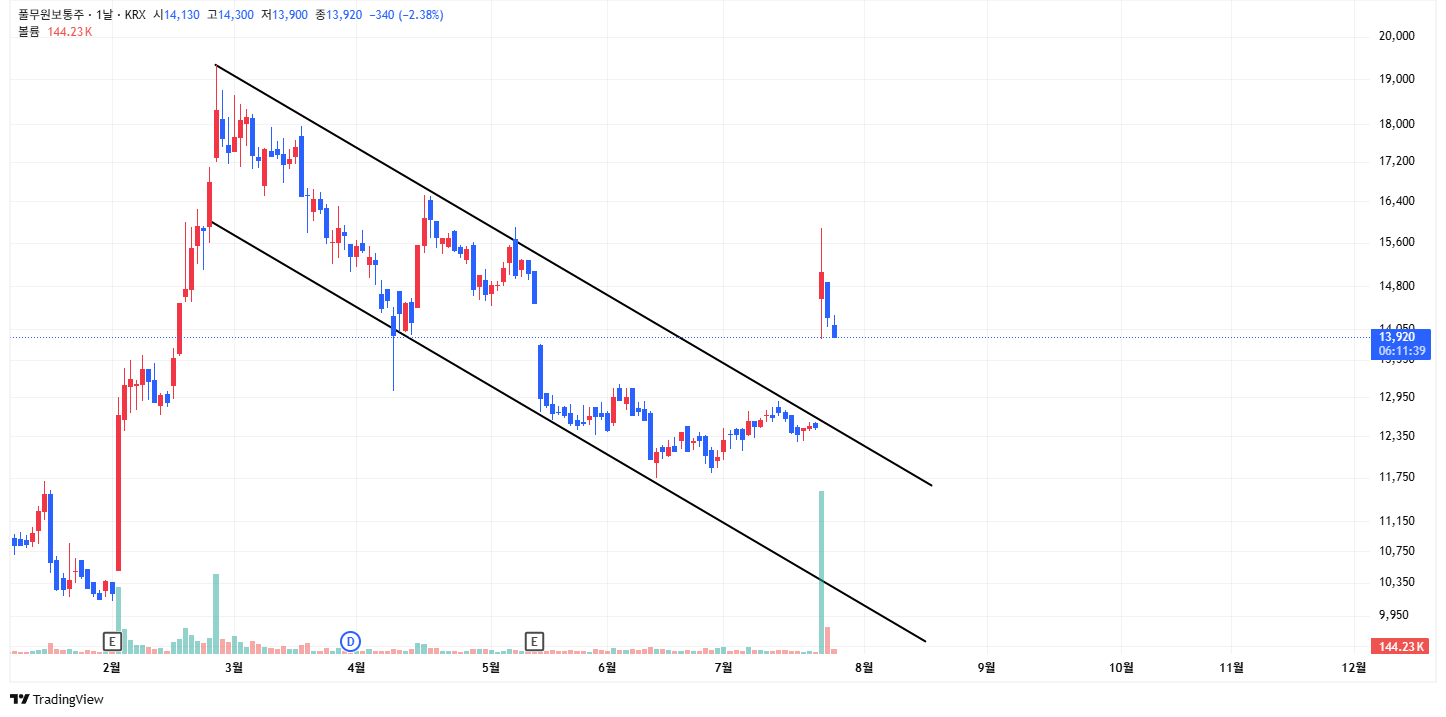1446x717 pixels.
Task: Click the 2월 time axis label
Action: point(112,667)
